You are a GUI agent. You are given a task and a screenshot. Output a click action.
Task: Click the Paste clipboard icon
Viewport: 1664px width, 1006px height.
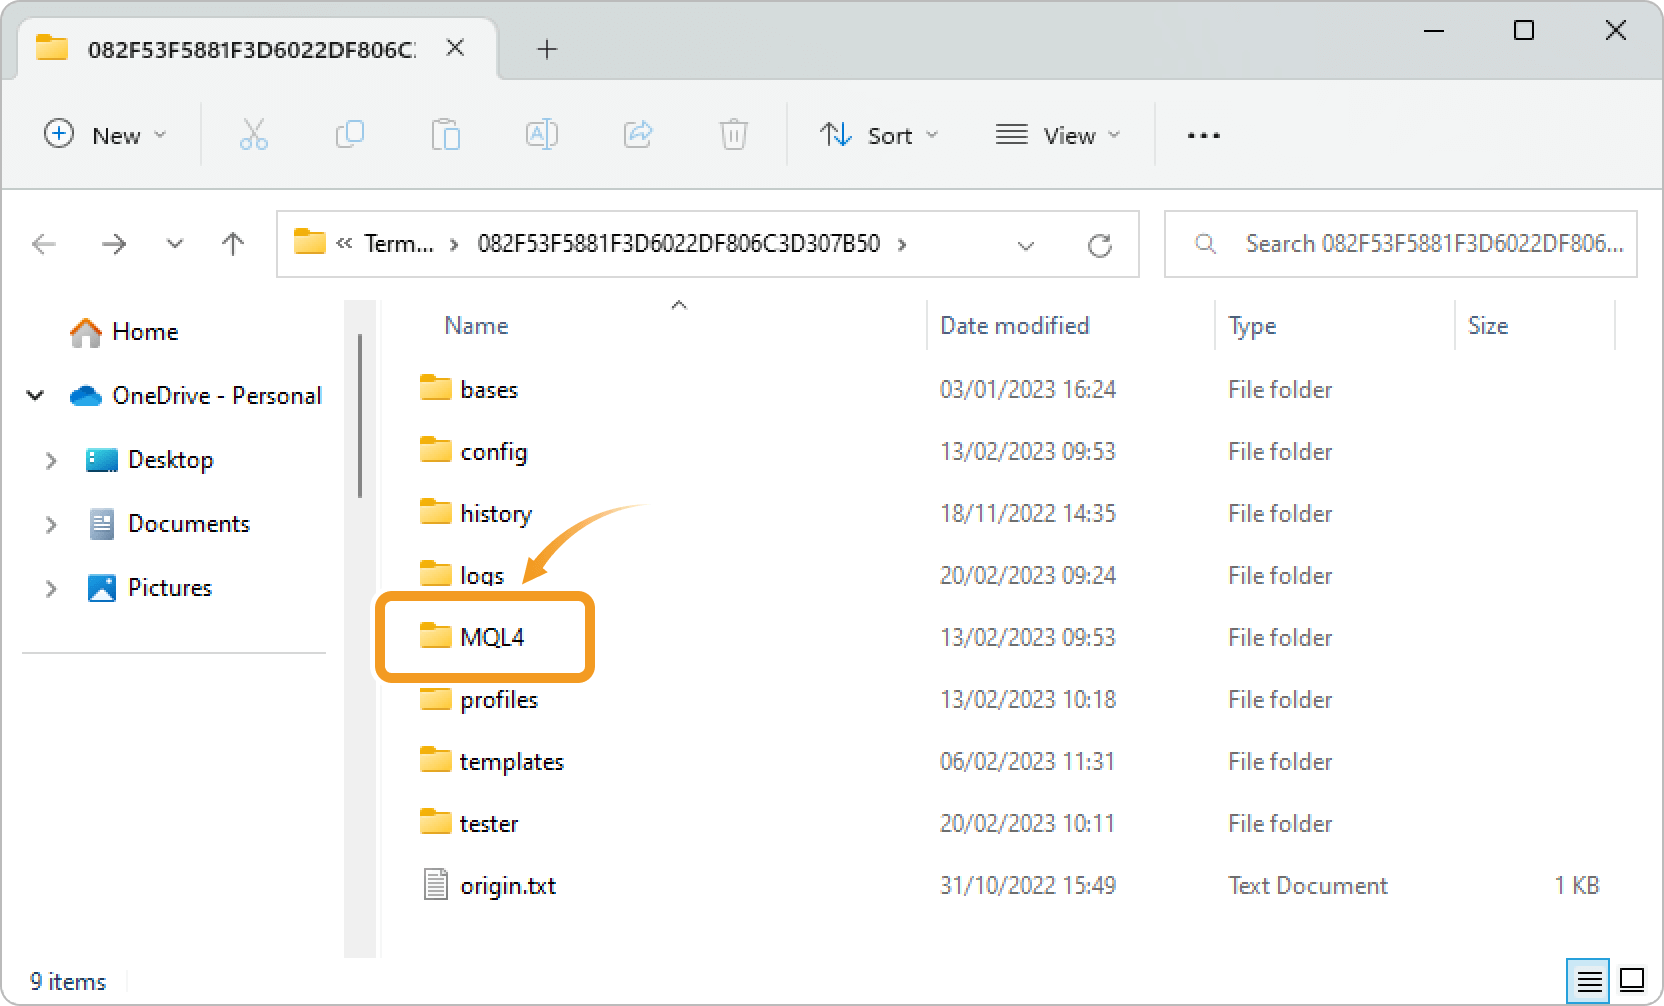tap(445, 135)
